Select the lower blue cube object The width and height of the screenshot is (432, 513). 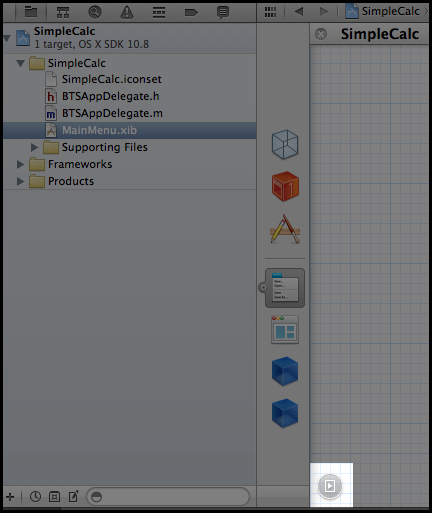tap(285, 413)
